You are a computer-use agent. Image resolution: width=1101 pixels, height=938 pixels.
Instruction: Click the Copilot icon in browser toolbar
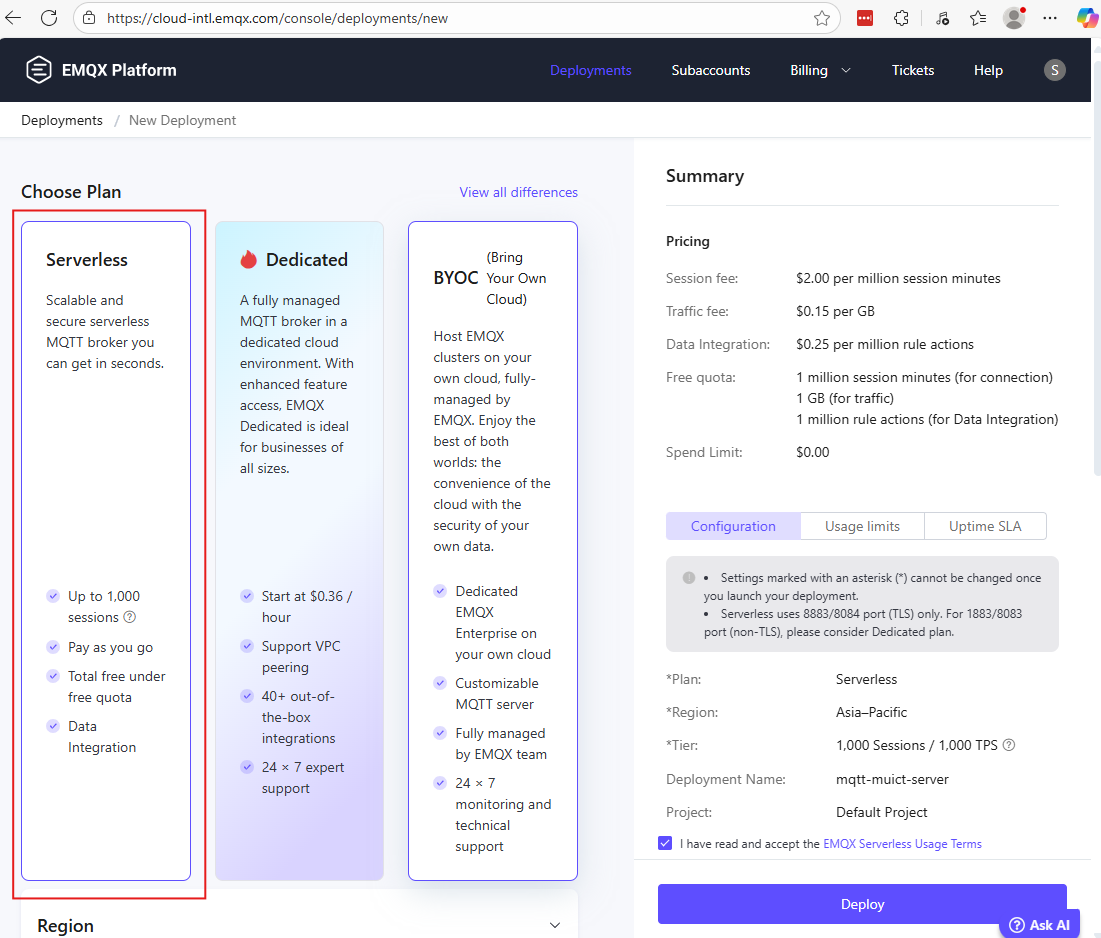point(1086,18)
